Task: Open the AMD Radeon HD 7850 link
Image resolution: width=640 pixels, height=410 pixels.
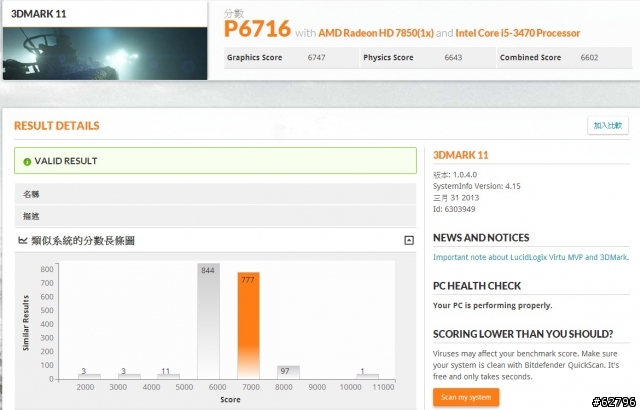Action: 376,33
